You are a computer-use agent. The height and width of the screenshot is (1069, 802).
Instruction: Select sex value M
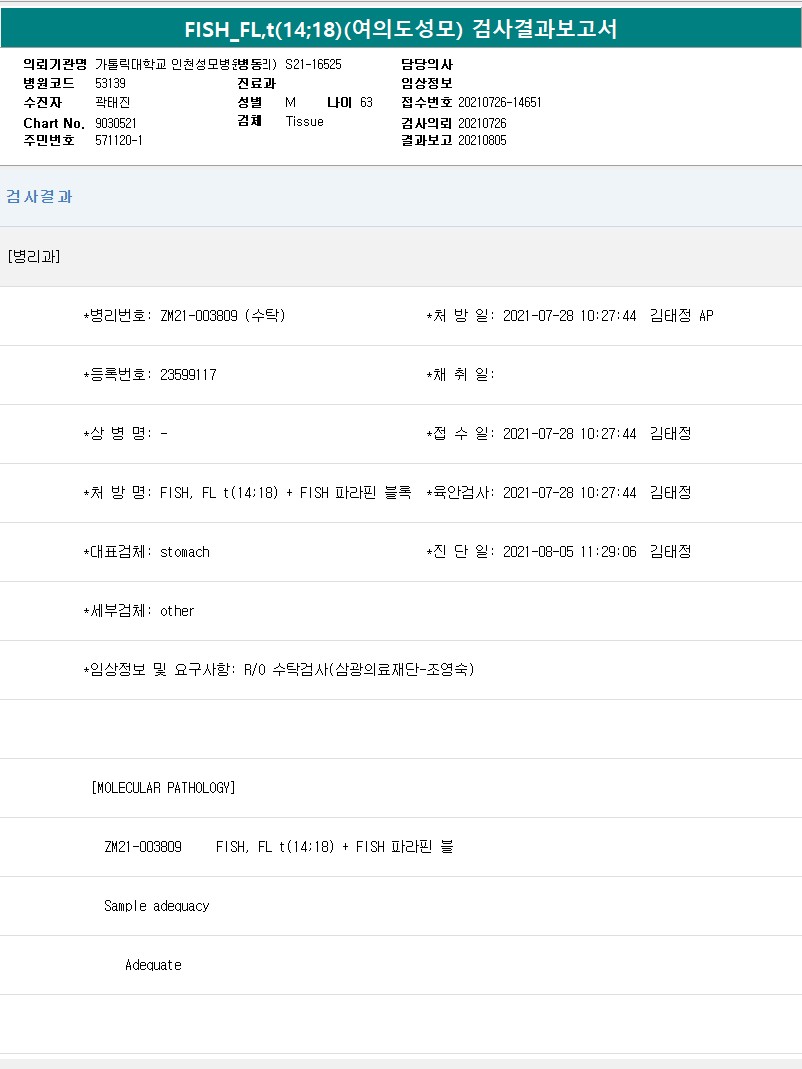(x=291, y=102)
